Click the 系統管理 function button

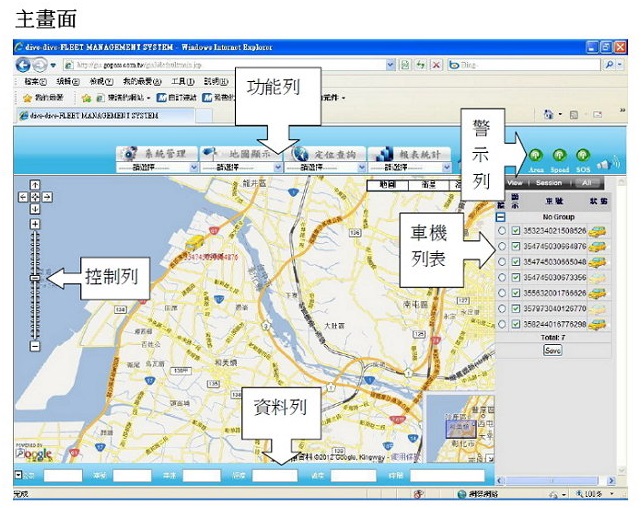(157, 154)
